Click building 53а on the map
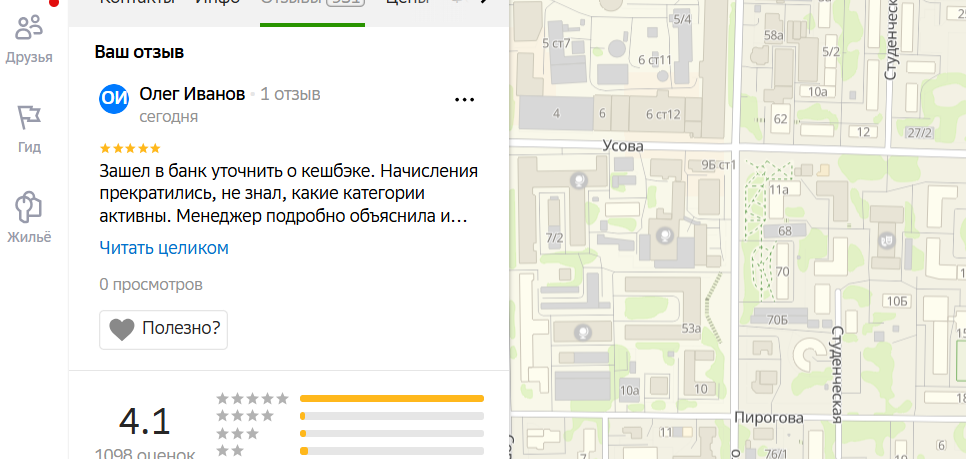966x459 pixels. click(691, 328)
